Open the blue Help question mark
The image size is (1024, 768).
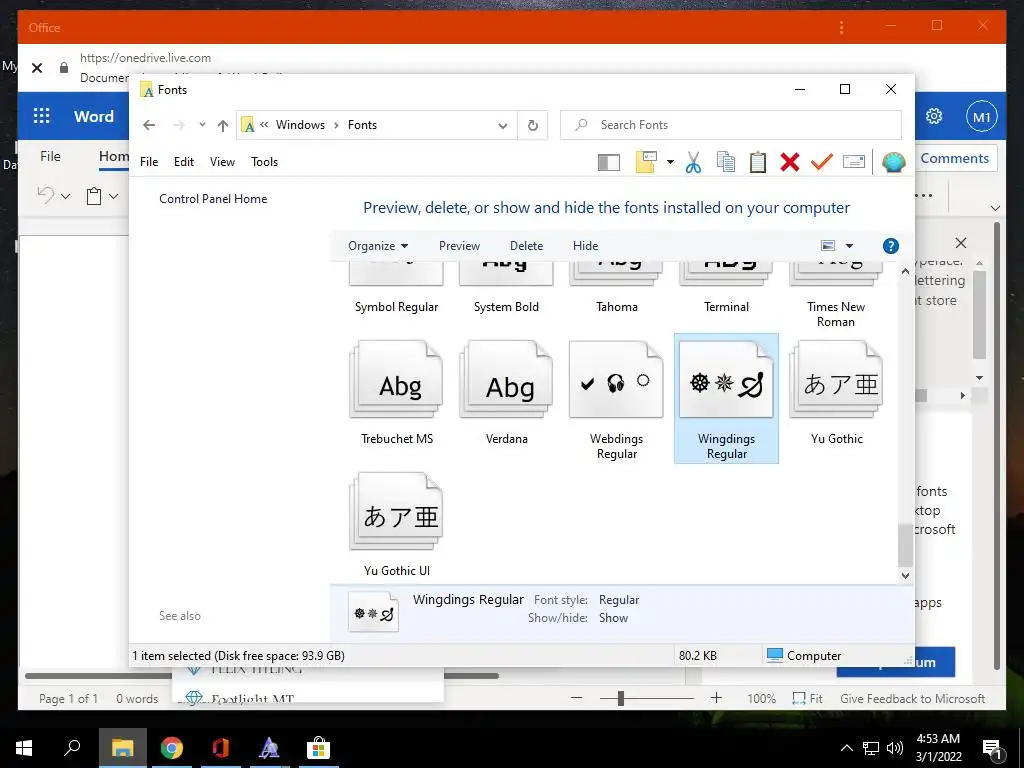click(891, 246)
